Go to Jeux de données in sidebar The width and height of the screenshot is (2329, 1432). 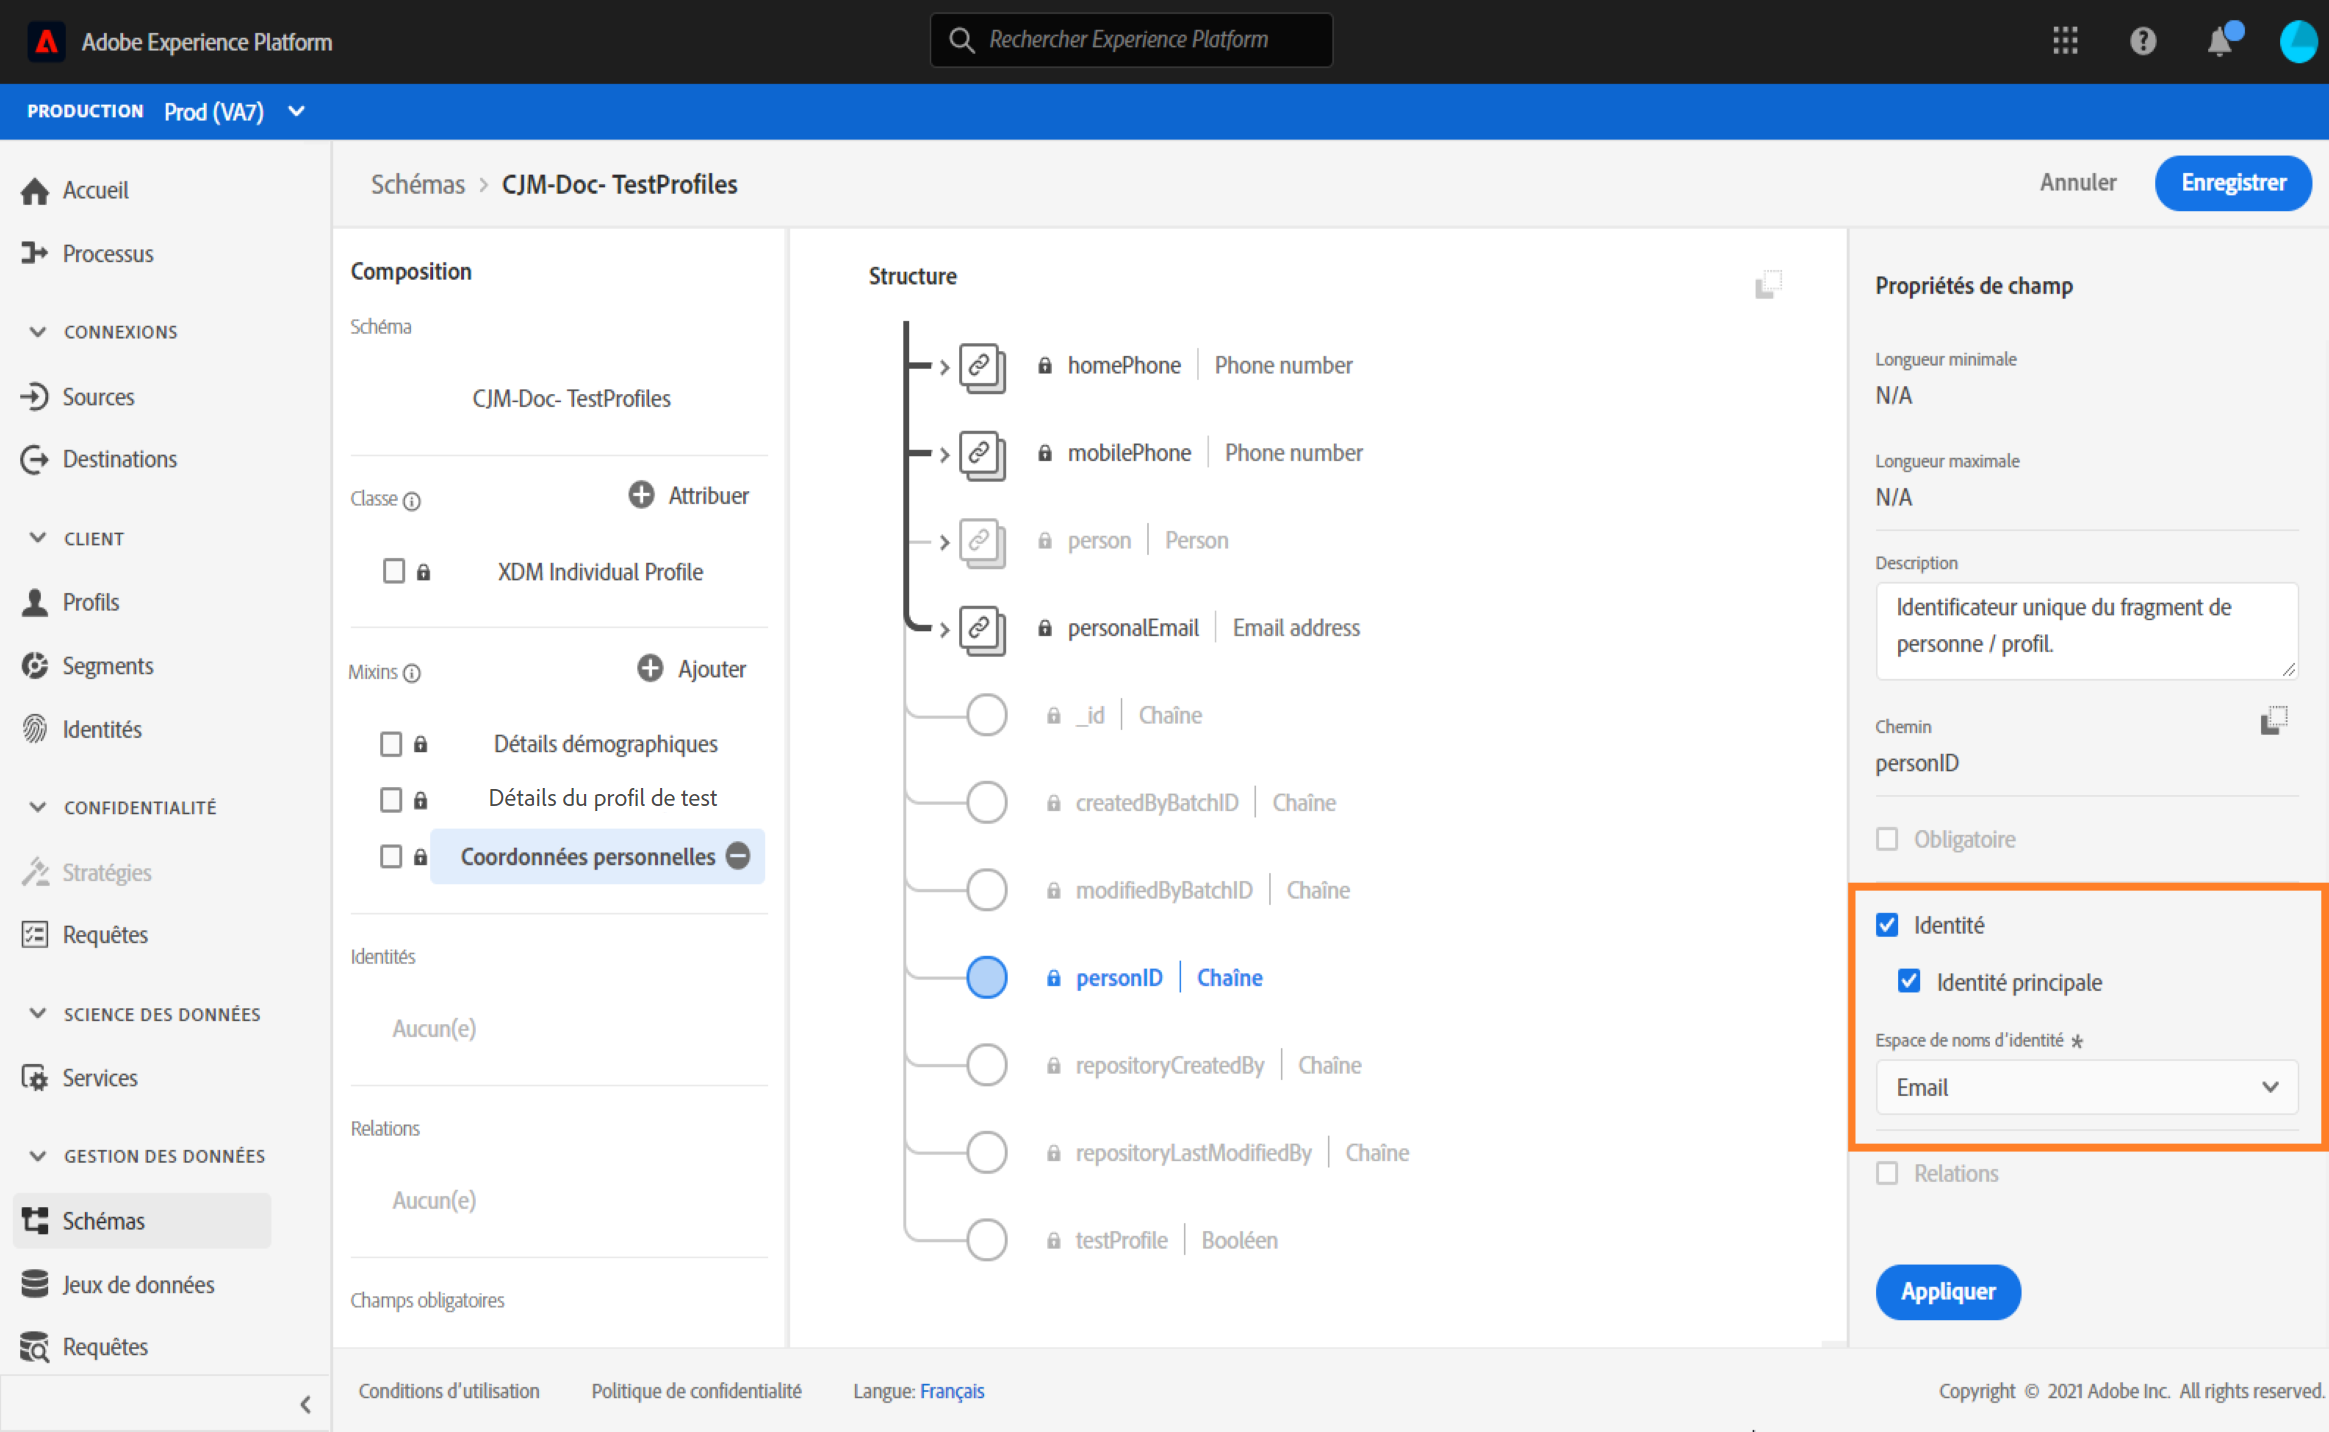pyautogui.click(x=138, y=1284)
